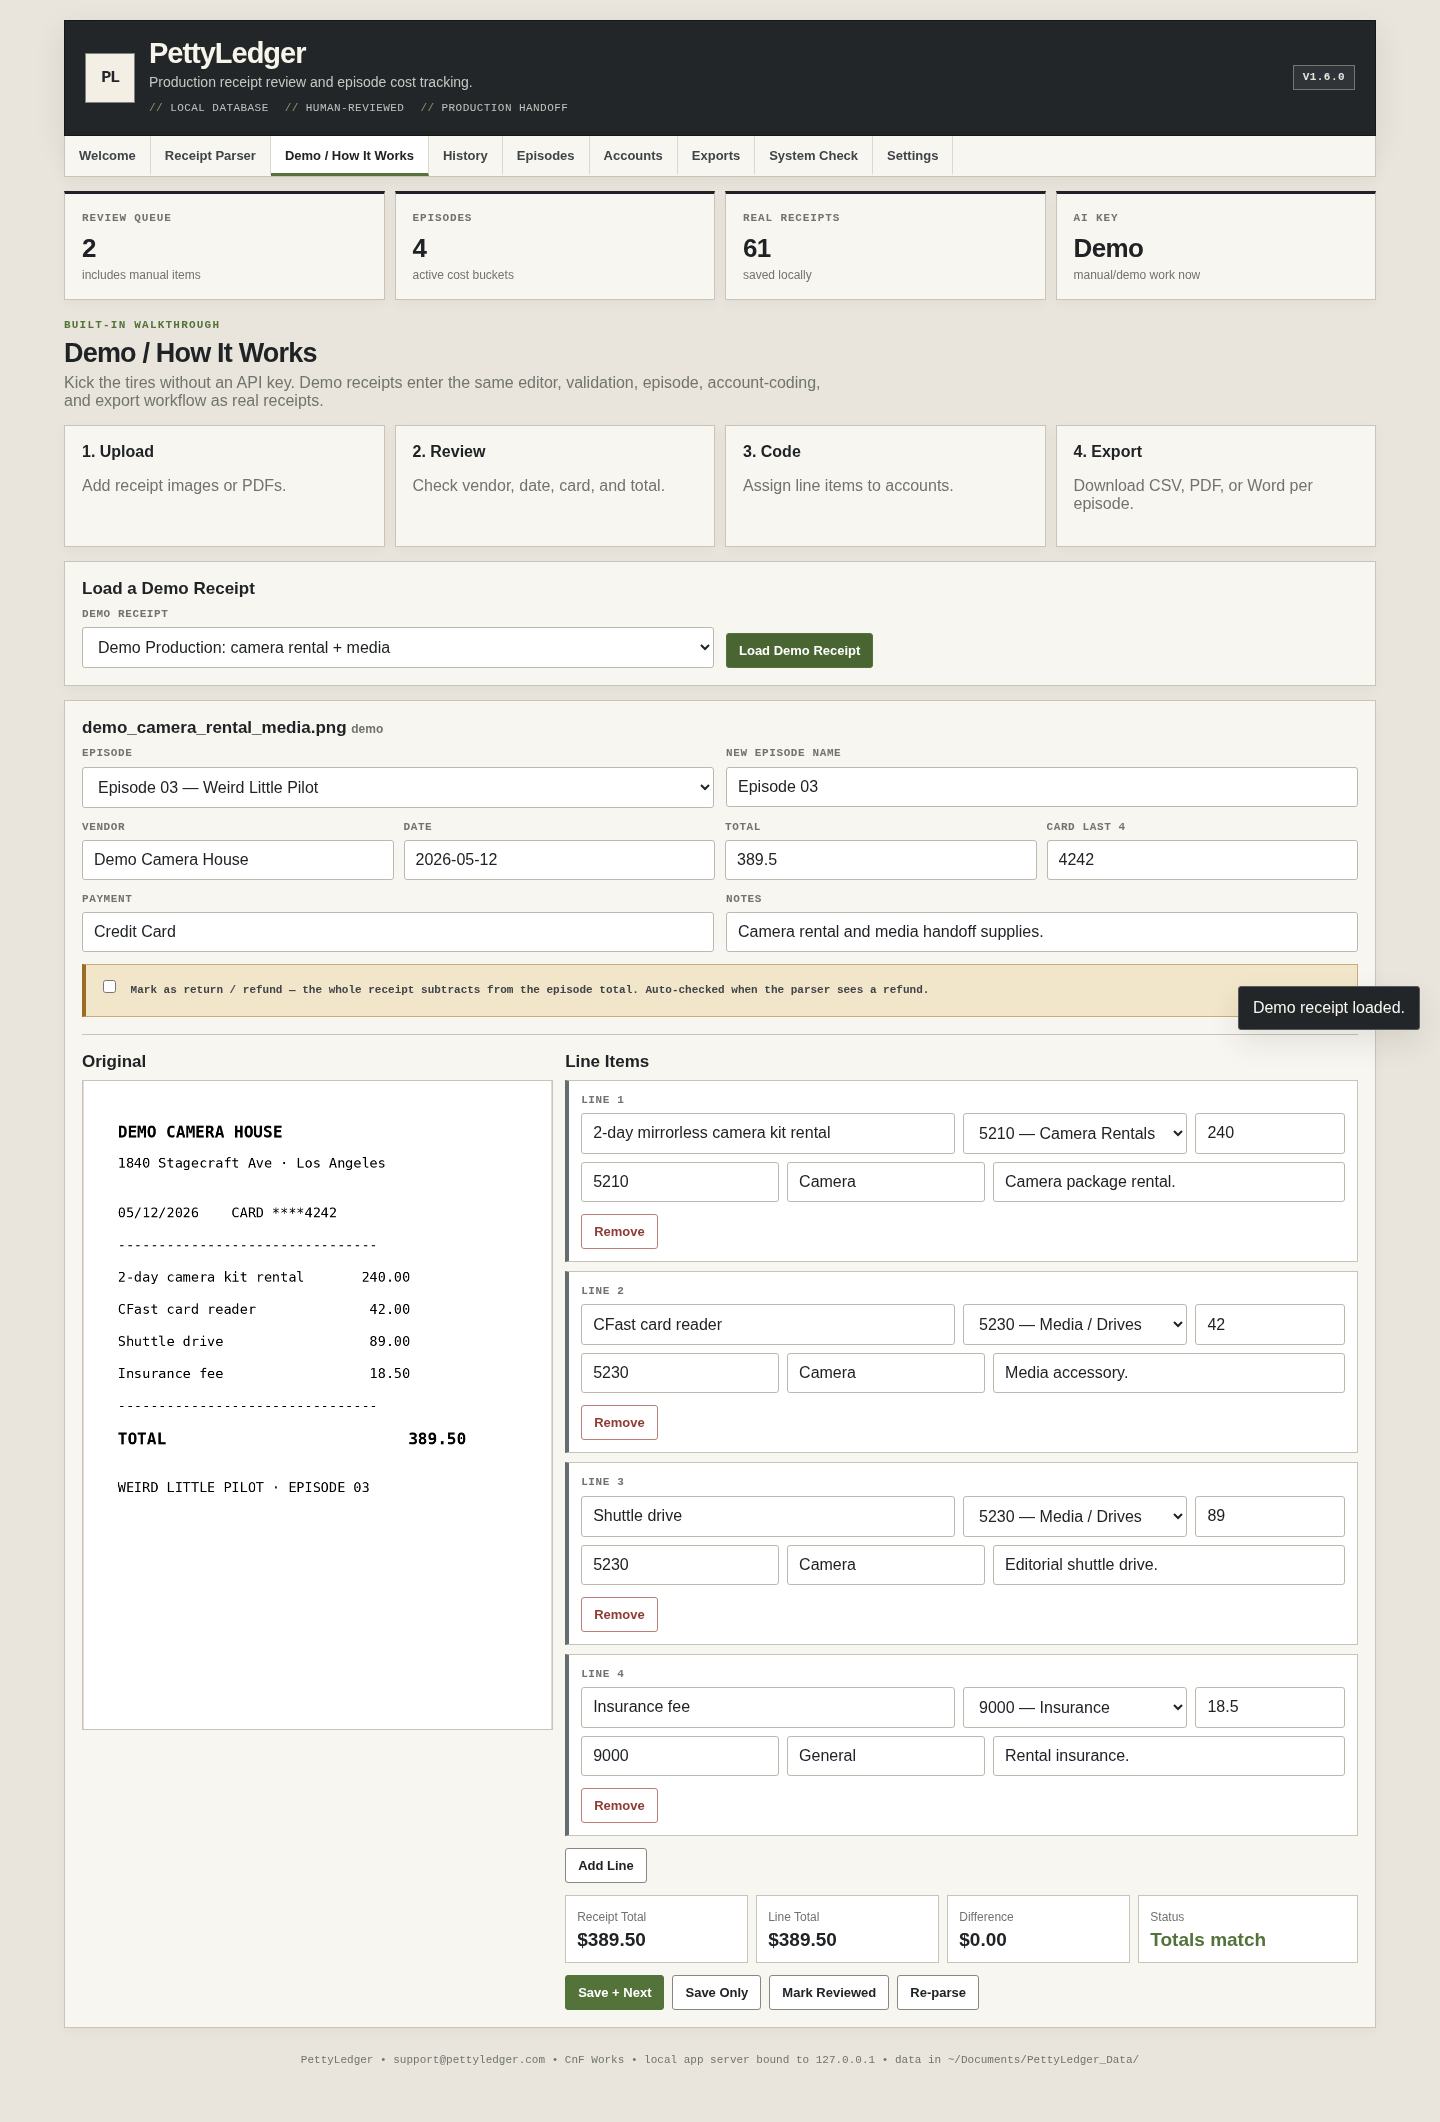Click the AI Key Demo card
The image size is (1440, 2122).
tap(1216, 246)
